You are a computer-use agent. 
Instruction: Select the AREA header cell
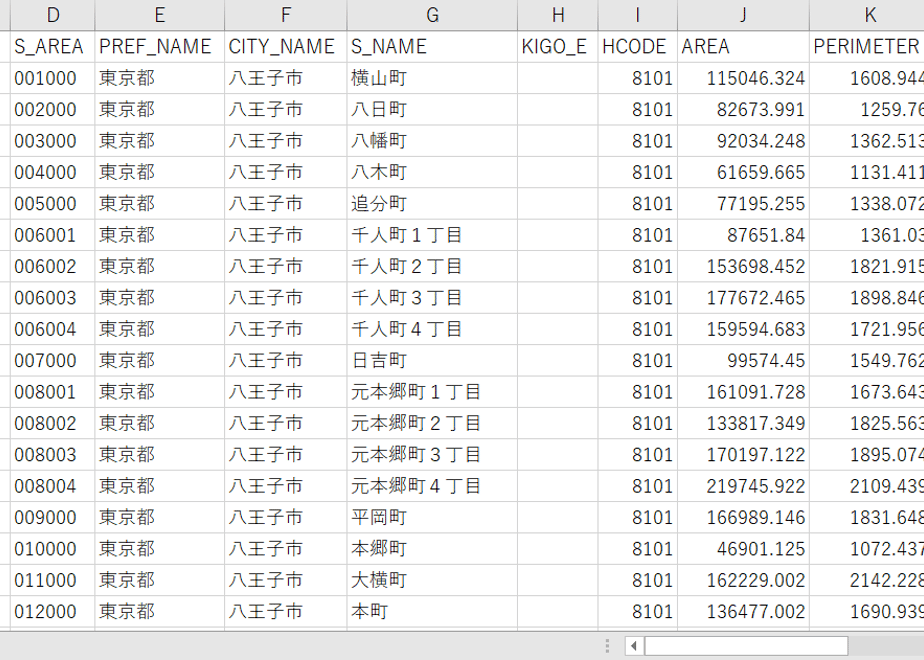743,47
